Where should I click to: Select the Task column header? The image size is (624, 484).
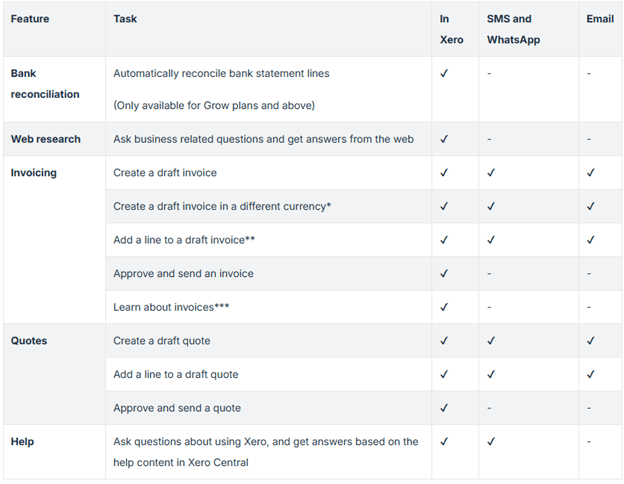click(x=126, y=19)
